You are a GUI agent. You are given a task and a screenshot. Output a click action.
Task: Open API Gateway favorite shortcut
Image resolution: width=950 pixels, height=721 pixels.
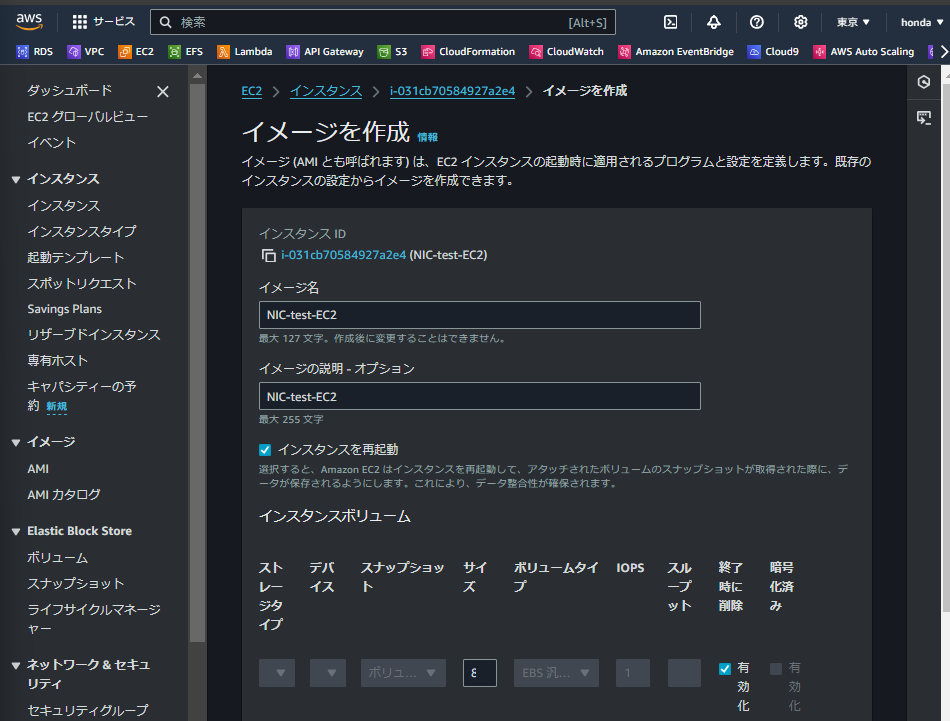click(x=325, y=52)
